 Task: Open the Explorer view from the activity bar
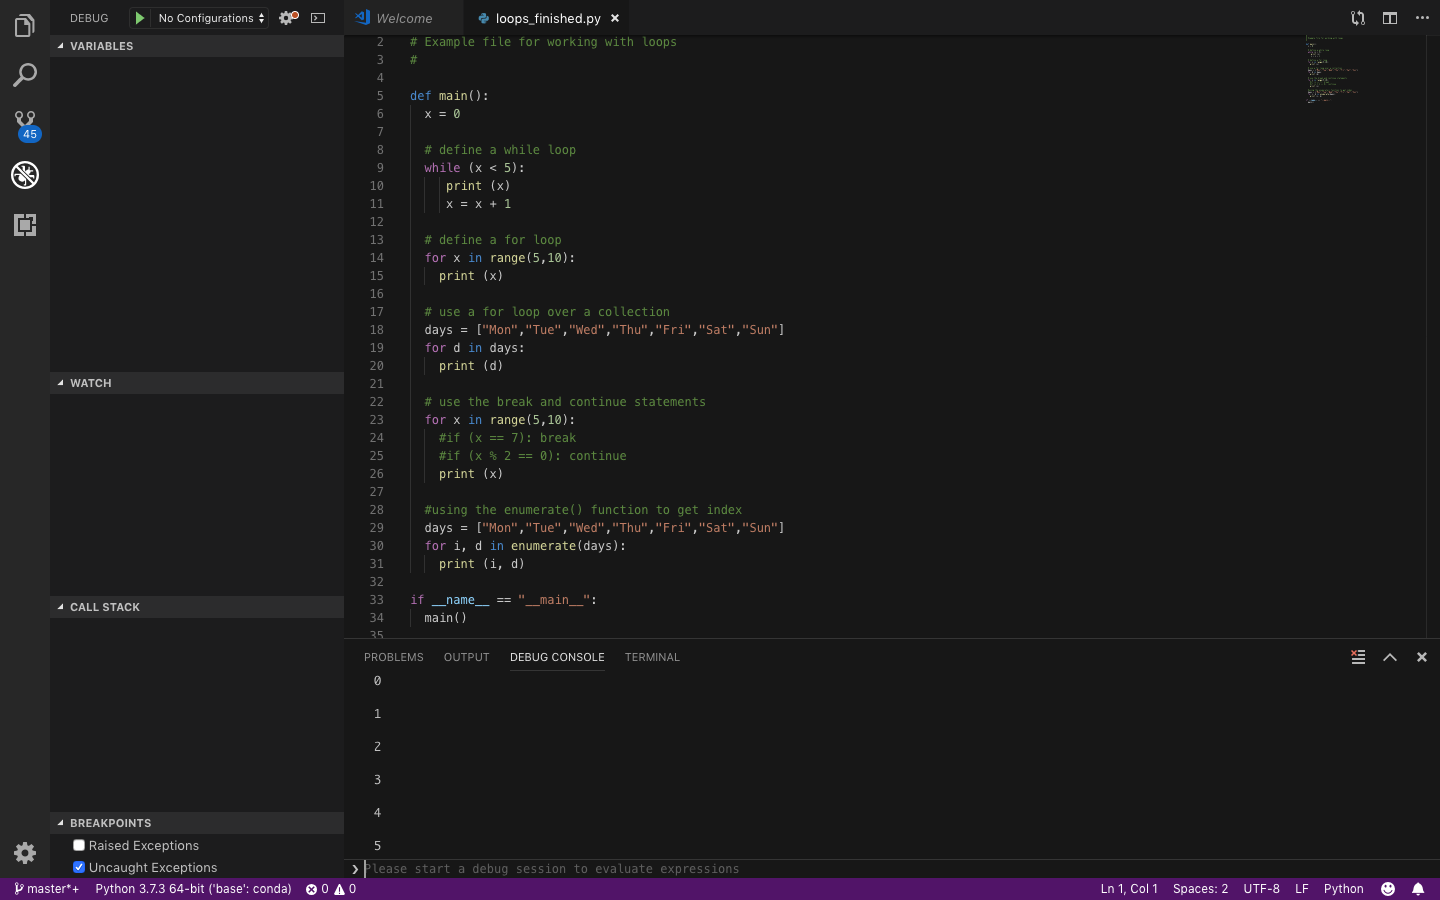(25, 25)
